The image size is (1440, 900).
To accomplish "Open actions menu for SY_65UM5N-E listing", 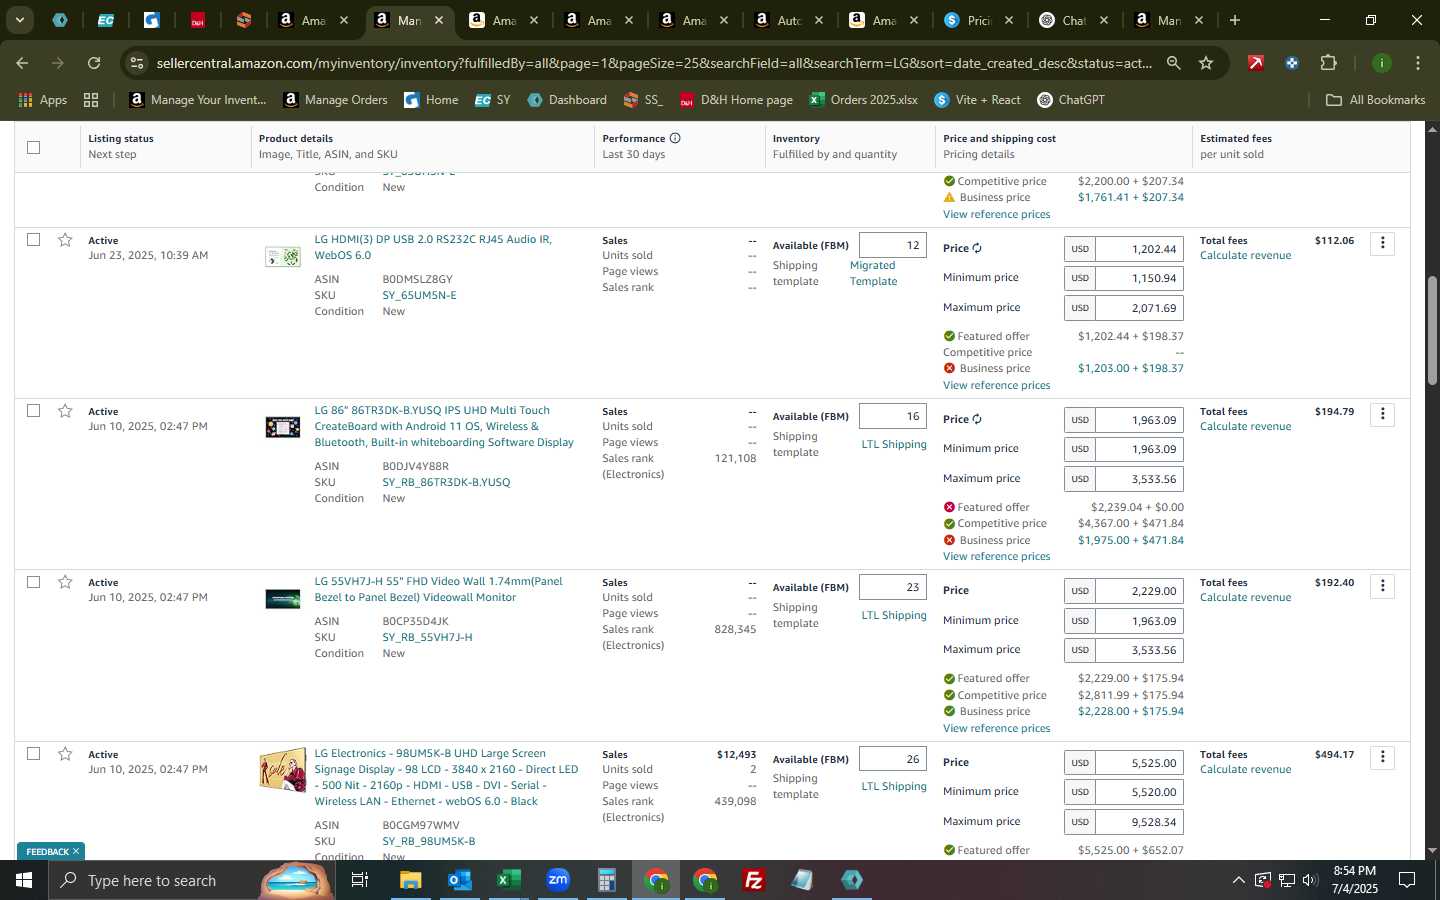I will coord(1382,243).
